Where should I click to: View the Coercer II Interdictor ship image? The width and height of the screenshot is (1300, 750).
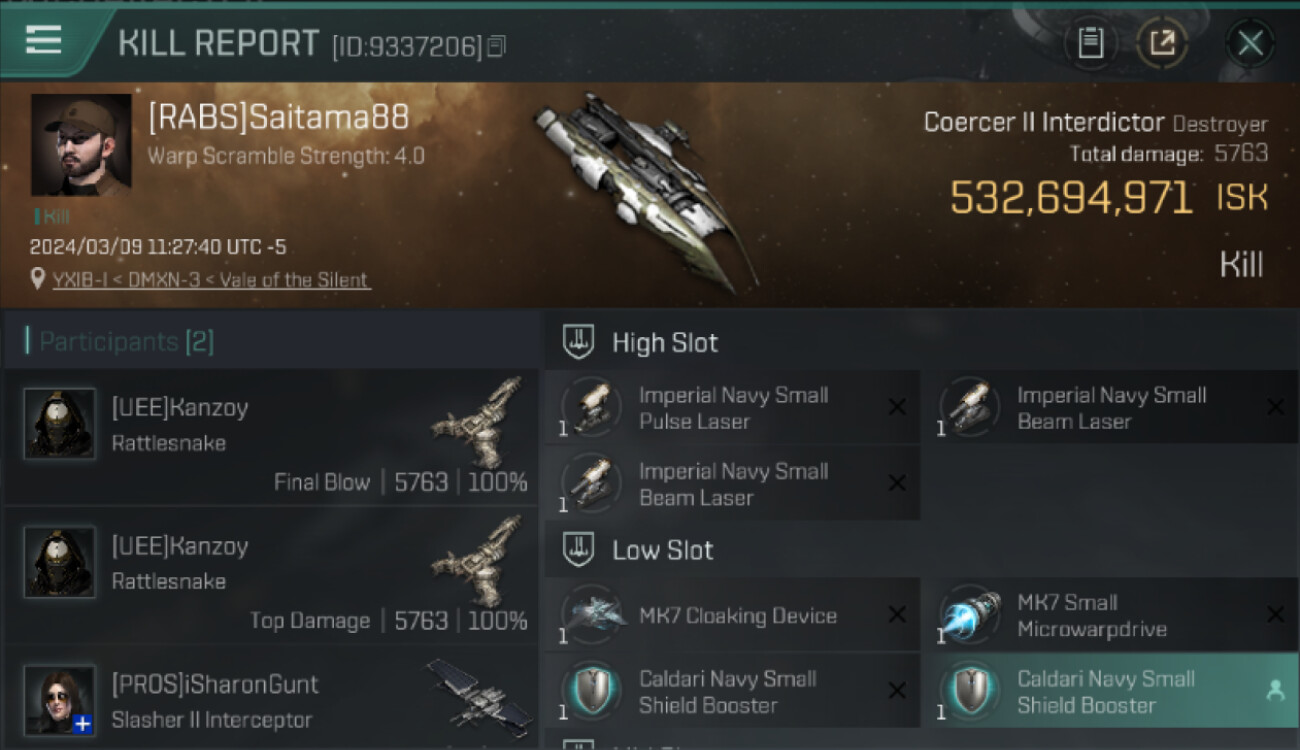[639, 191]
